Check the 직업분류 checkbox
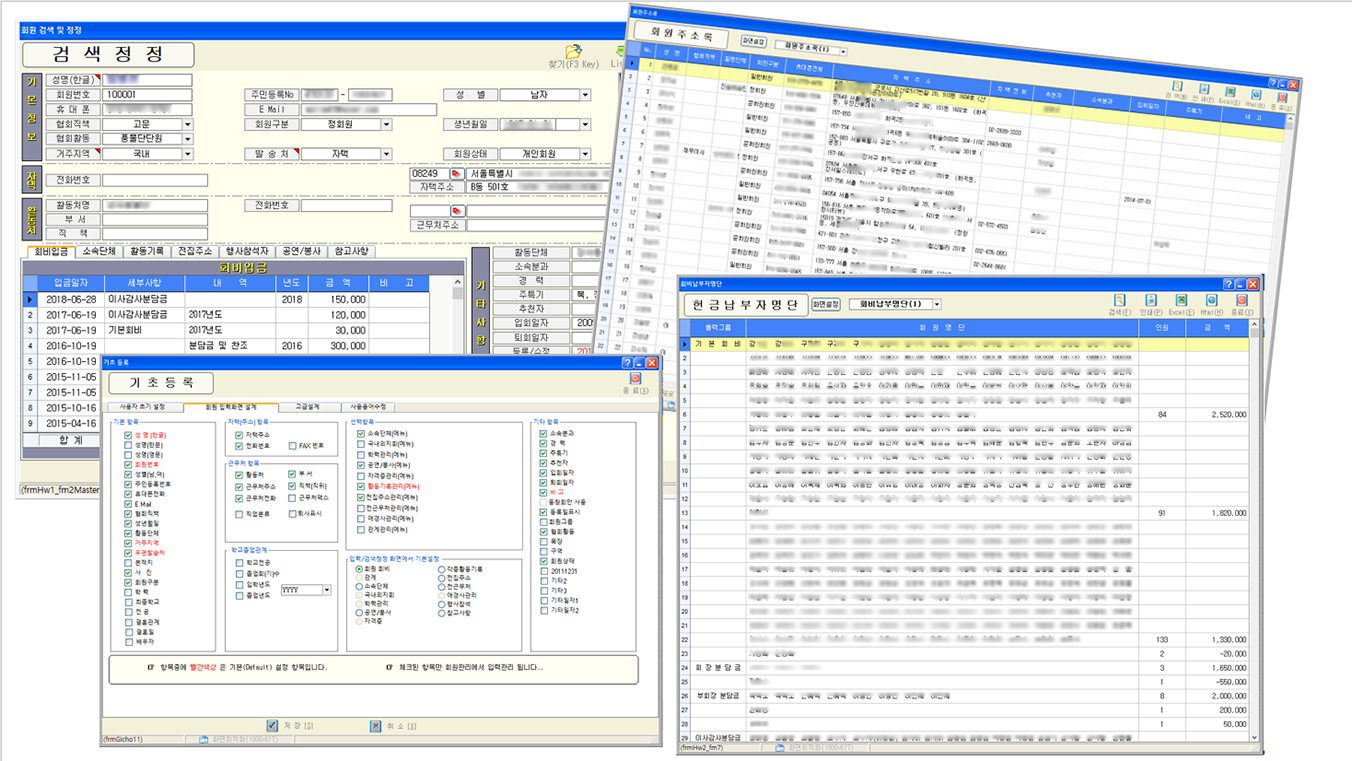Image resolution: width=1352 pixels, height=761 pixels. click(x=237, y=513)
